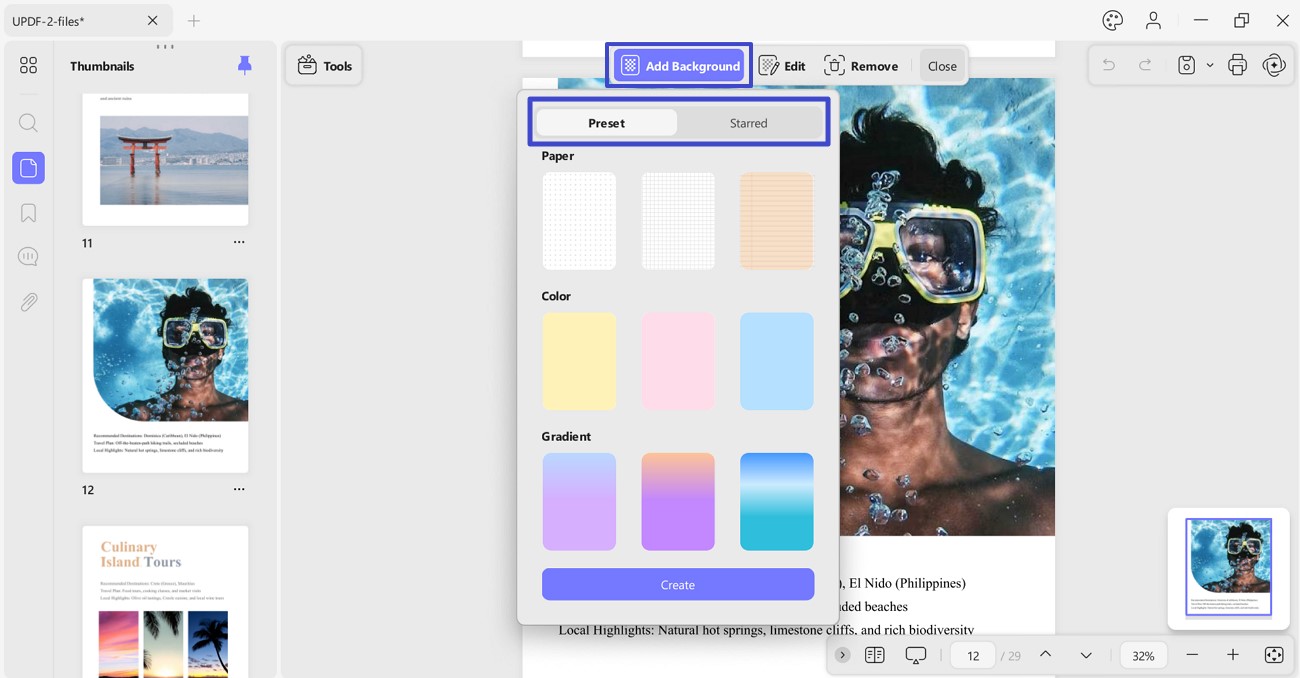The width and height of the screenshot is (1300, 678).
Task: Add a new tab with plus icon
Action: (194, 20)
